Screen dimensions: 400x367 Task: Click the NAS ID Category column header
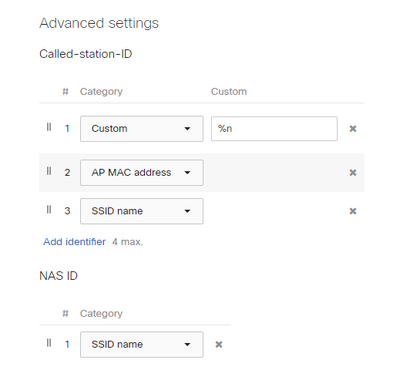pos(101,314)
